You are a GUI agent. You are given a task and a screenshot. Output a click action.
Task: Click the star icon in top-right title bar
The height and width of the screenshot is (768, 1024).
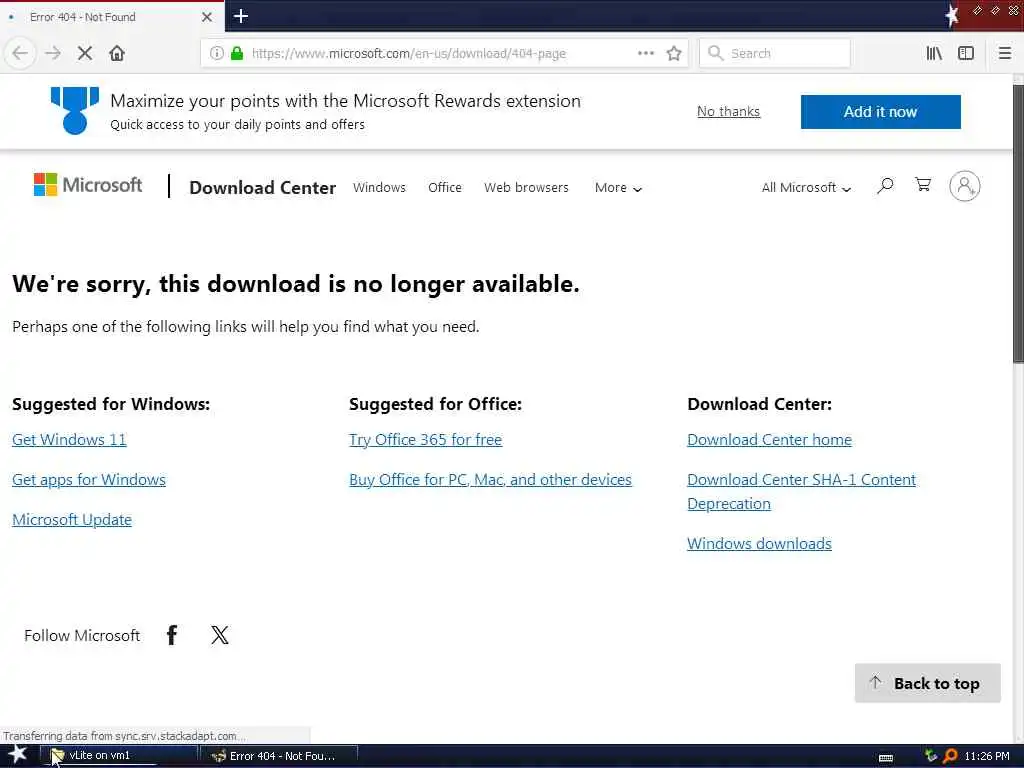(952, 15)
